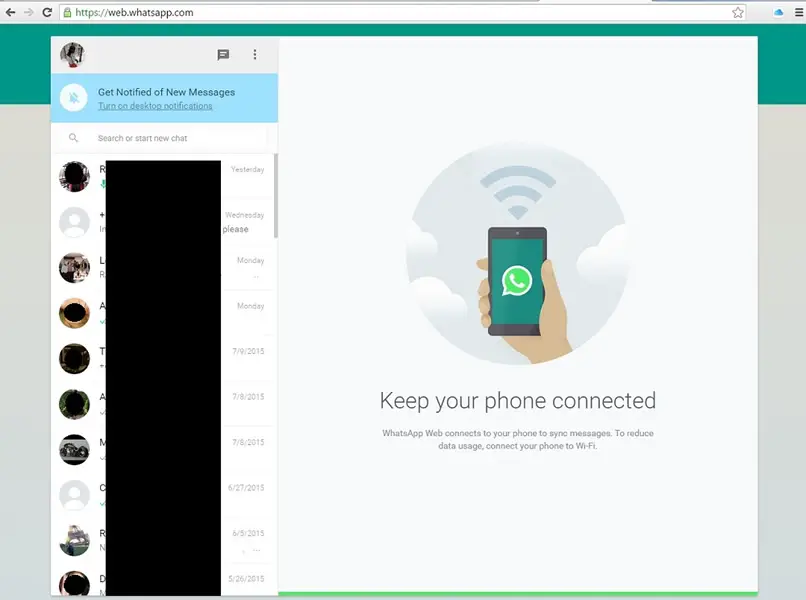Reload the WhatsApp Web page
The height and width of the screenshot is (600, 806).
[x=47, y=12]
